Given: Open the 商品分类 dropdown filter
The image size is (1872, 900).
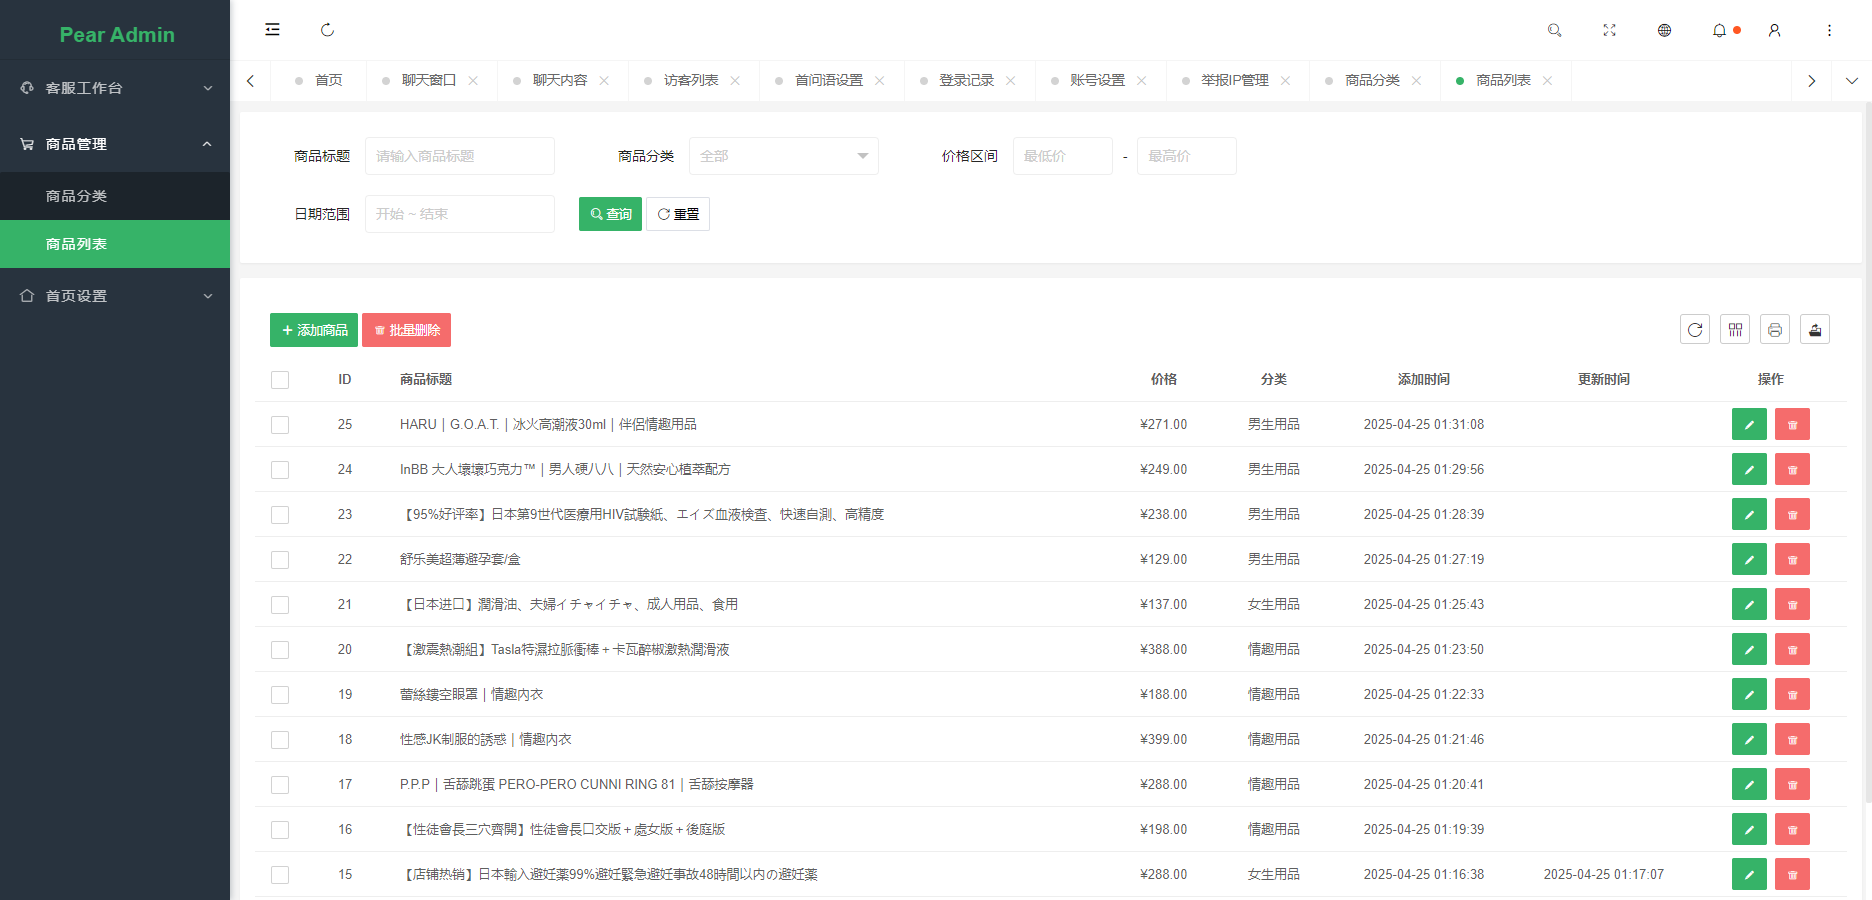Looking at the screenshot, I should point(783,156).
